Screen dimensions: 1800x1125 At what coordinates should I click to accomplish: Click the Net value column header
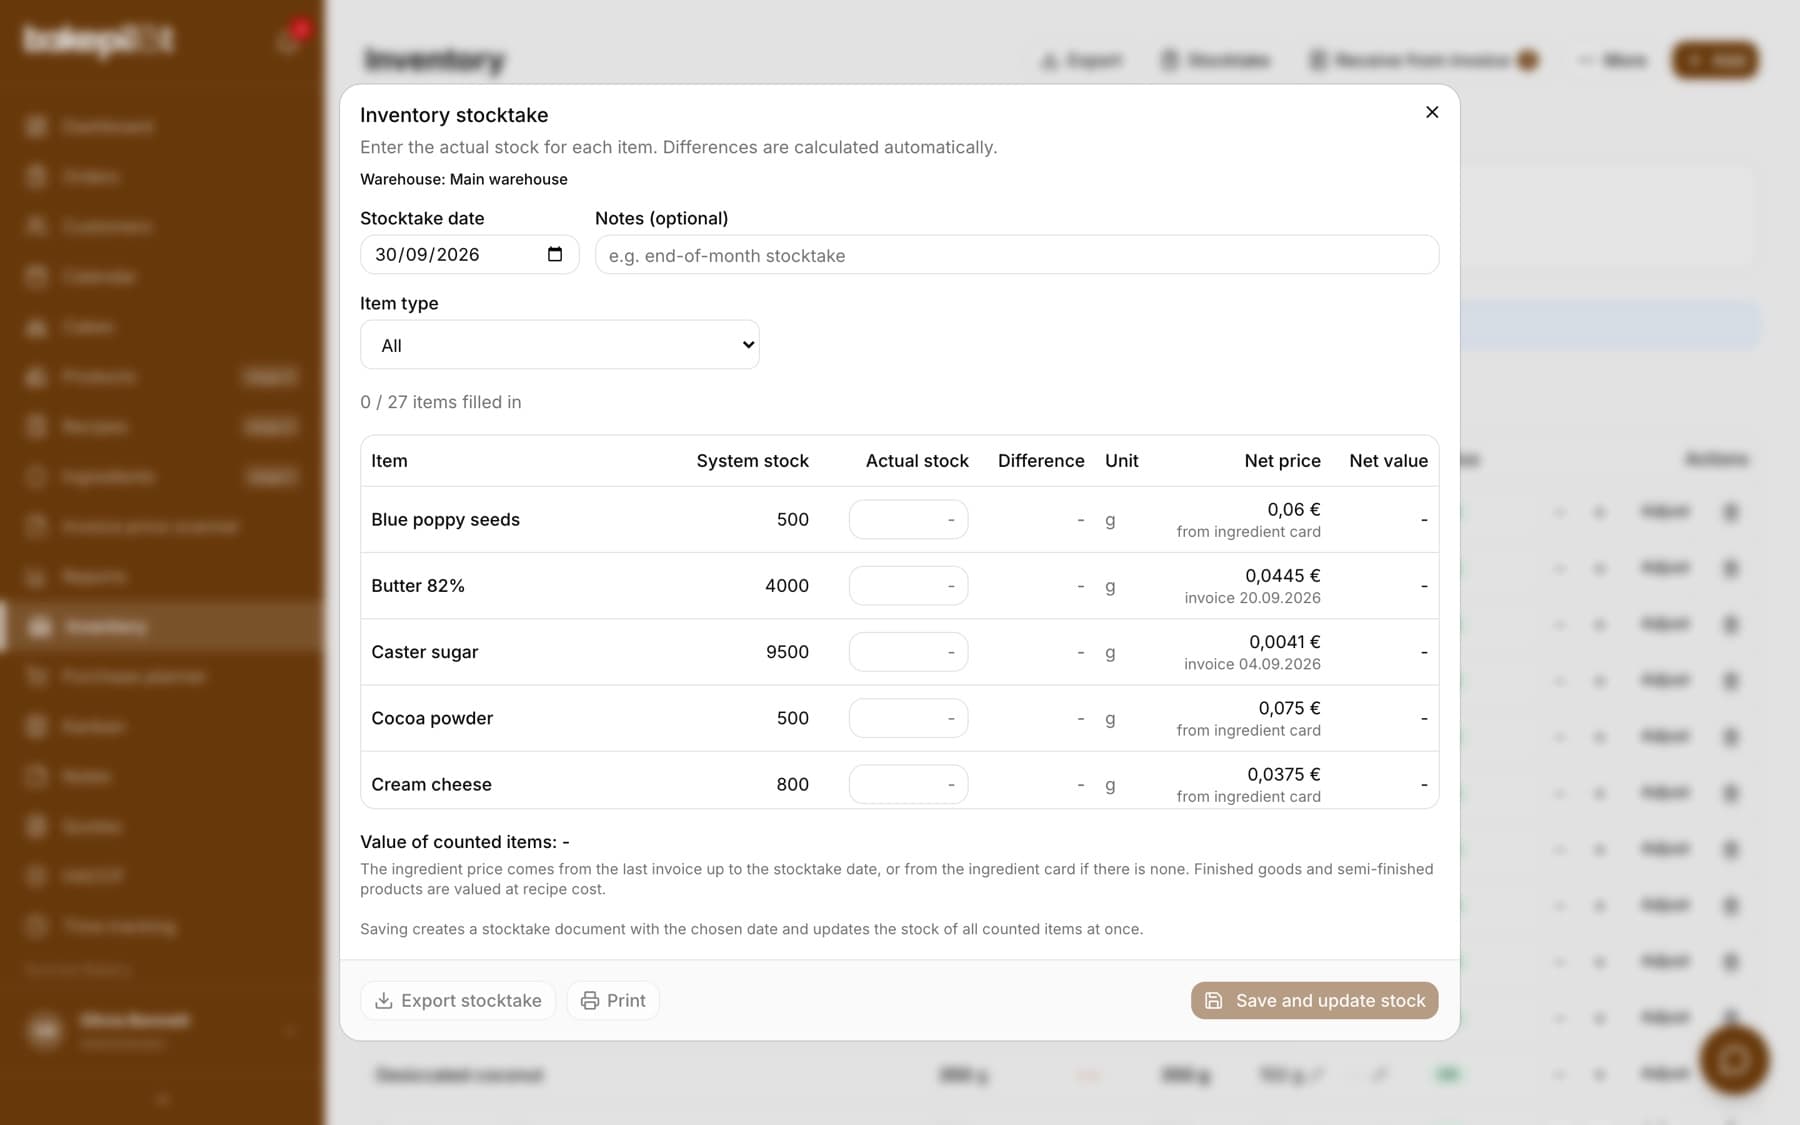click(1388, 461)
